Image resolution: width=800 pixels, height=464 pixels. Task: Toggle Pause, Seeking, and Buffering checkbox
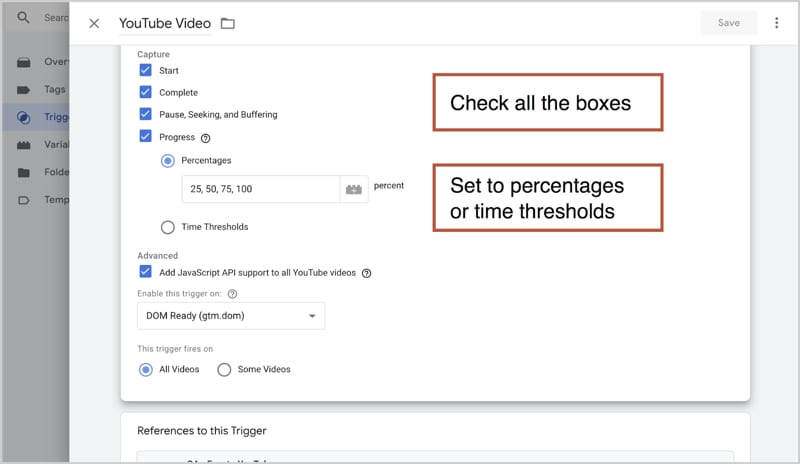[x=145, y=114]
